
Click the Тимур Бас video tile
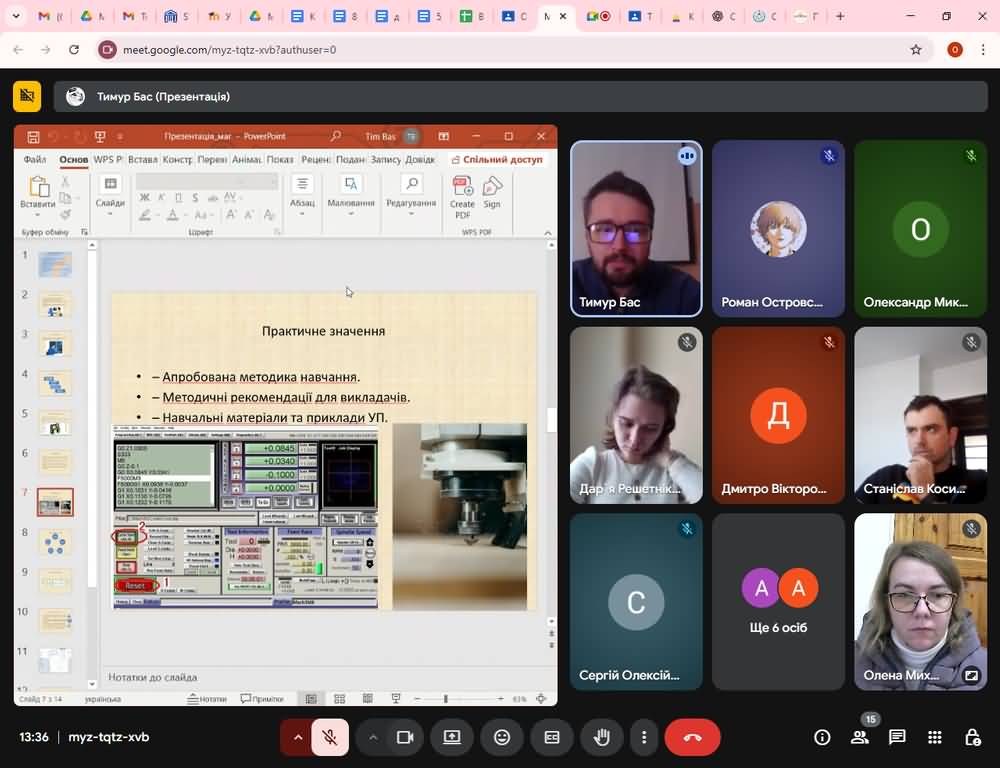point(636,228)
